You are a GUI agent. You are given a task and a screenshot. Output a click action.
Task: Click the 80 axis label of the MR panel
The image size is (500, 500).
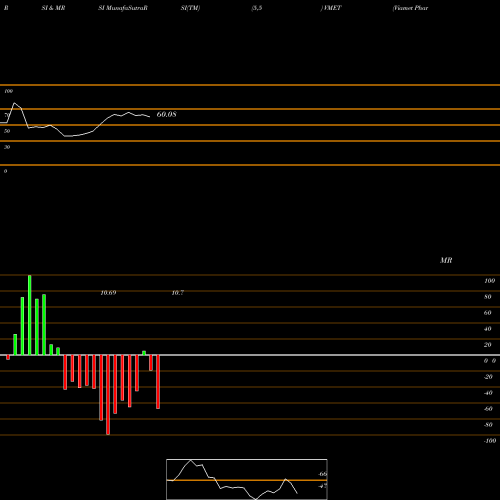click(x=488, y=297)
